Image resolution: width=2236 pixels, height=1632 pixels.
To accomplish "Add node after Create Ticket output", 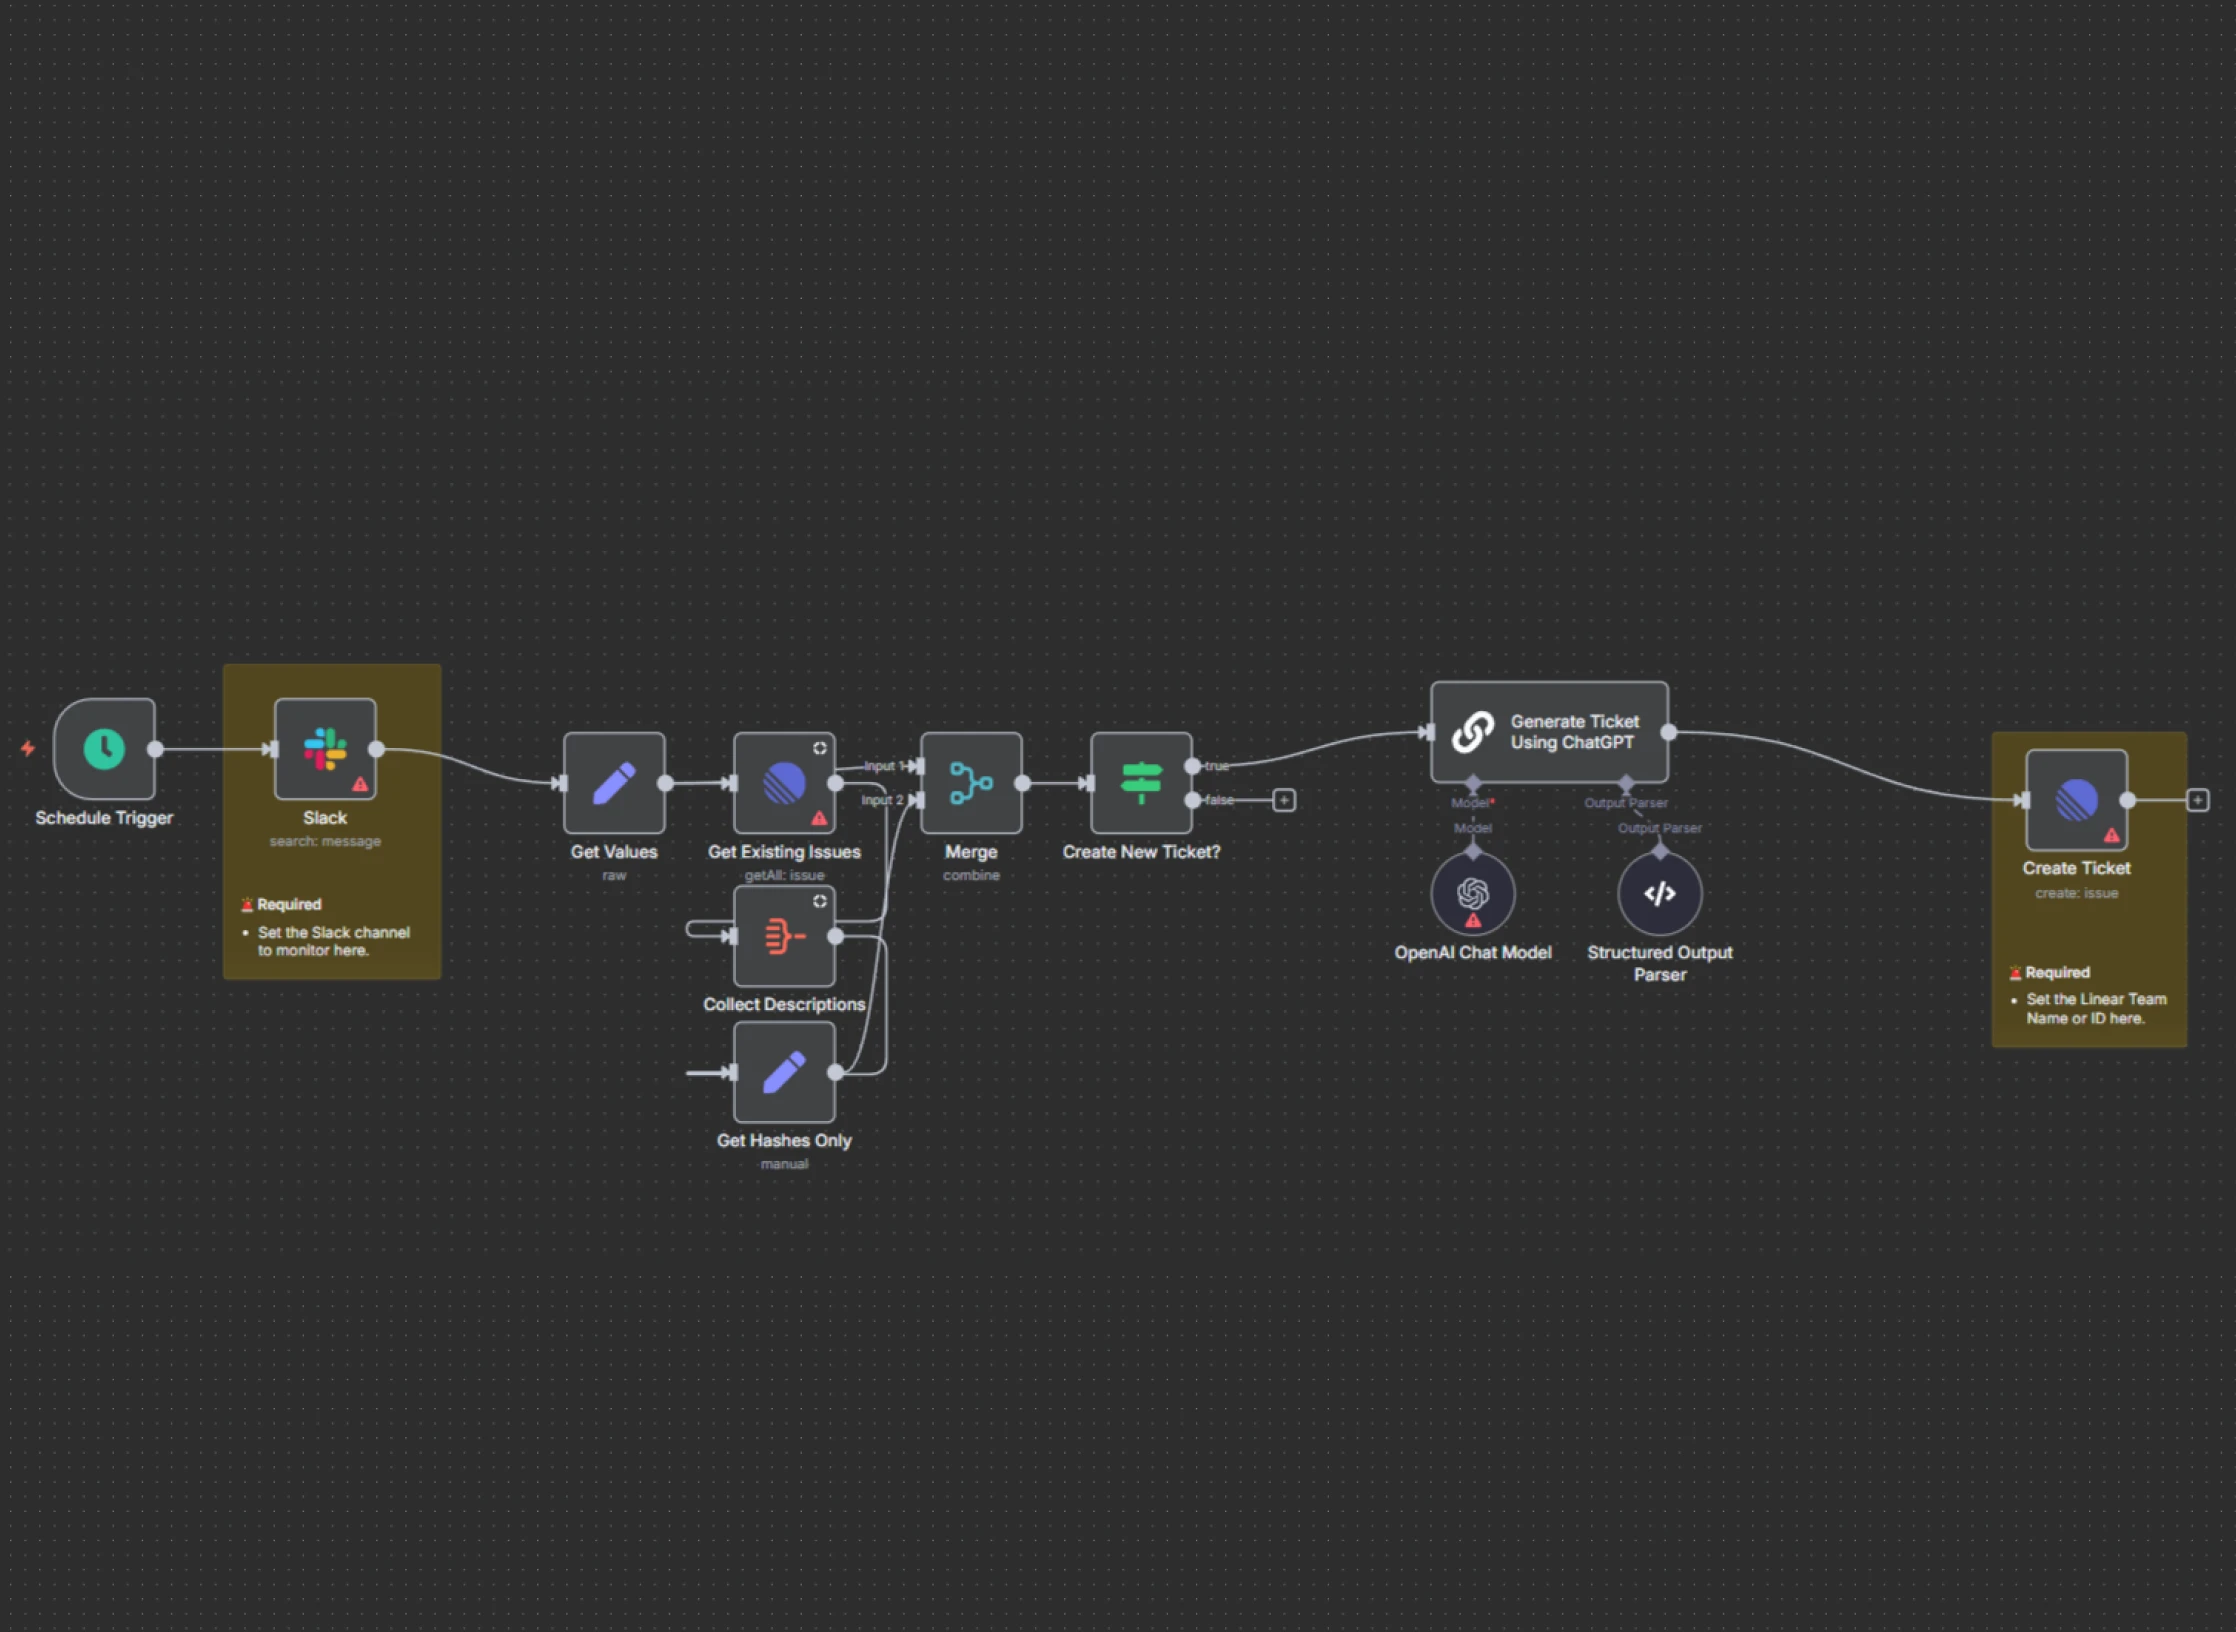I will (2197, 800).
